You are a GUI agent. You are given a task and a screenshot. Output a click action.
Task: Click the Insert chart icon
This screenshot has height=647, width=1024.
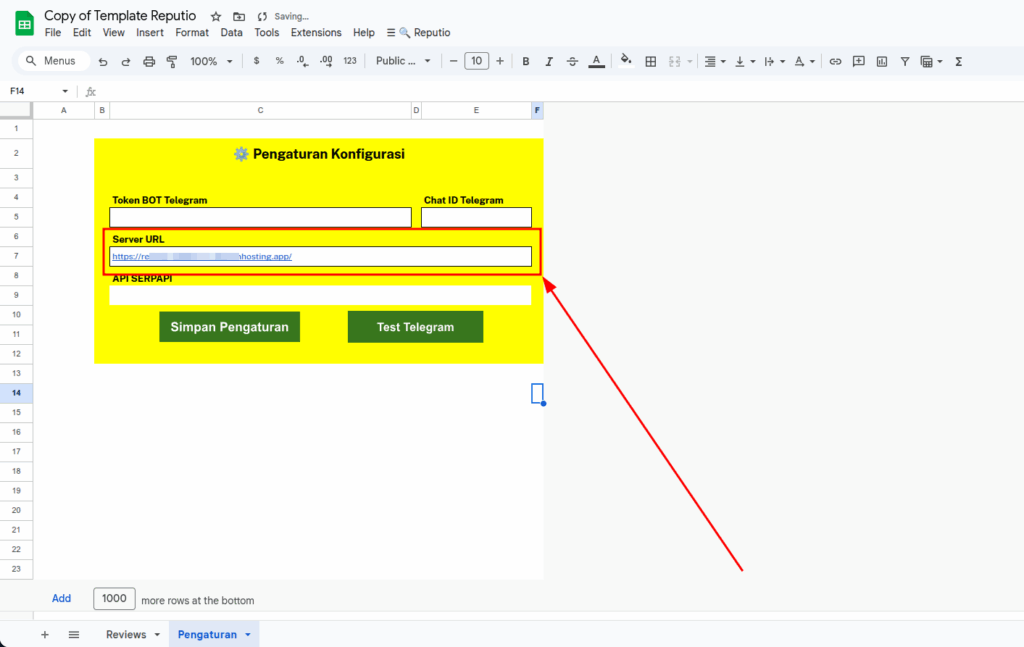pyautogui.click(x=881, y=61)
